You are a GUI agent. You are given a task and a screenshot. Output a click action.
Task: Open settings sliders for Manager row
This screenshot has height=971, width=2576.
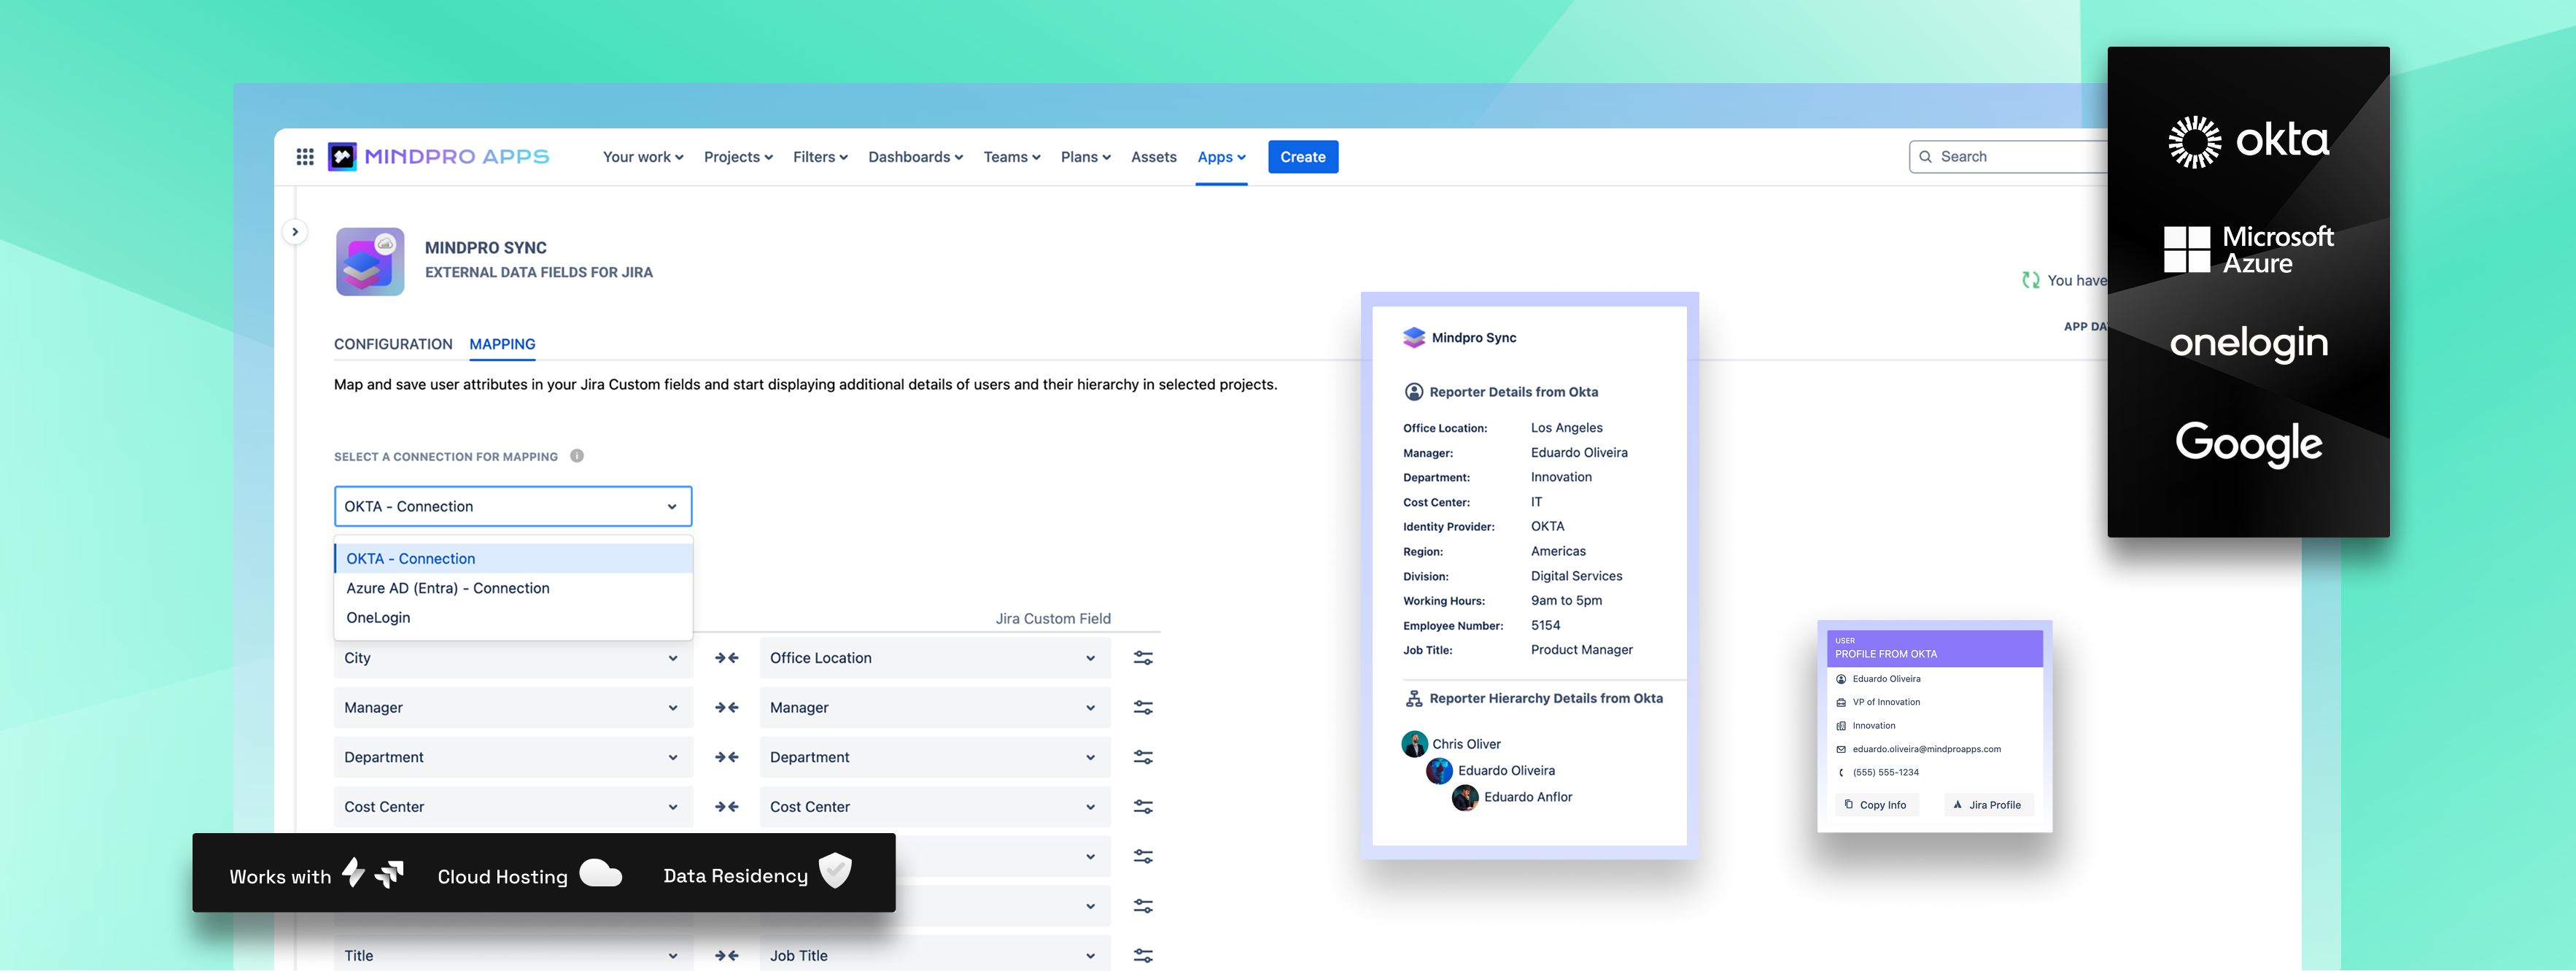pyautogui.click(x=1143, y=708)
